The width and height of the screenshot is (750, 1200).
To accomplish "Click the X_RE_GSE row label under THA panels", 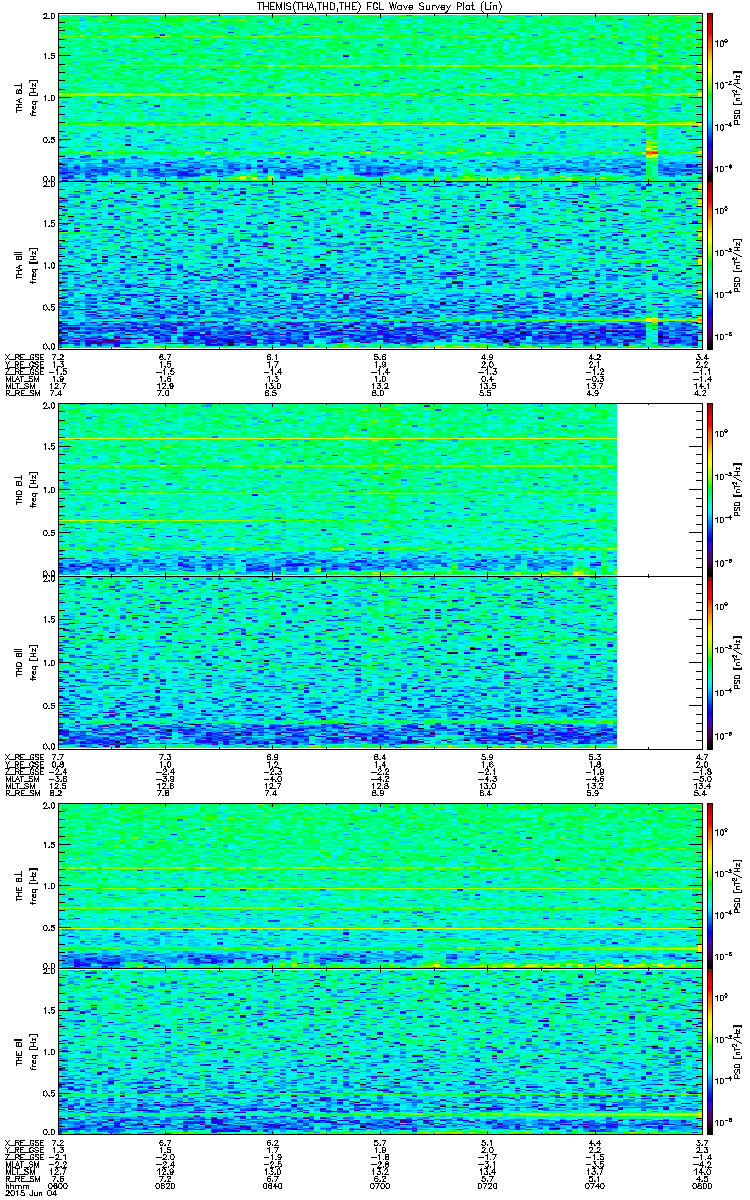I will click(22, 356).
